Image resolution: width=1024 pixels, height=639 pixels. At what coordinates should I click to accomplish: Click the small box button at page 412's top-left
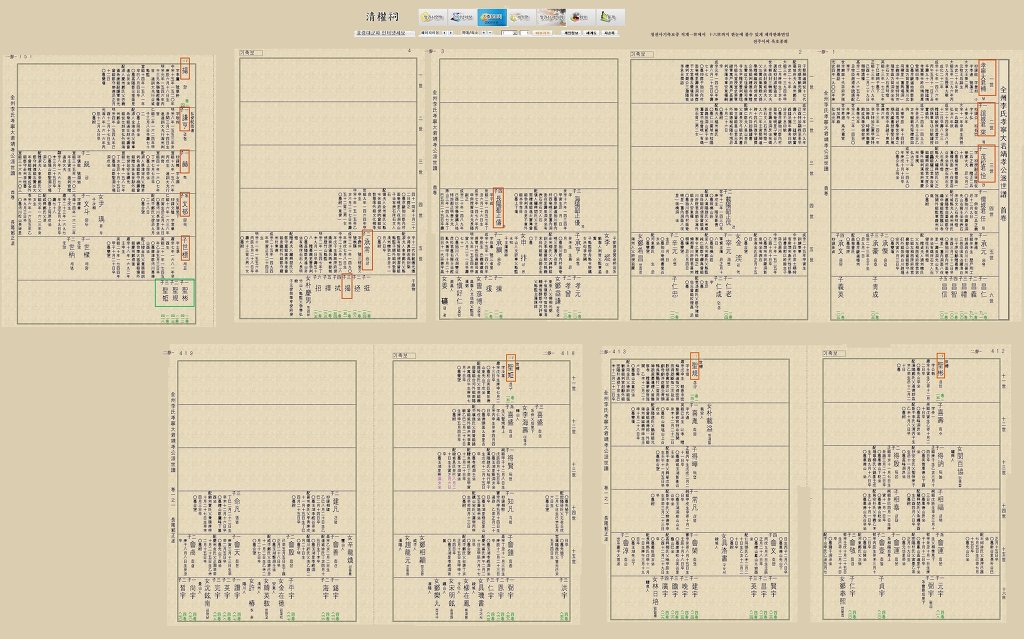834,353
